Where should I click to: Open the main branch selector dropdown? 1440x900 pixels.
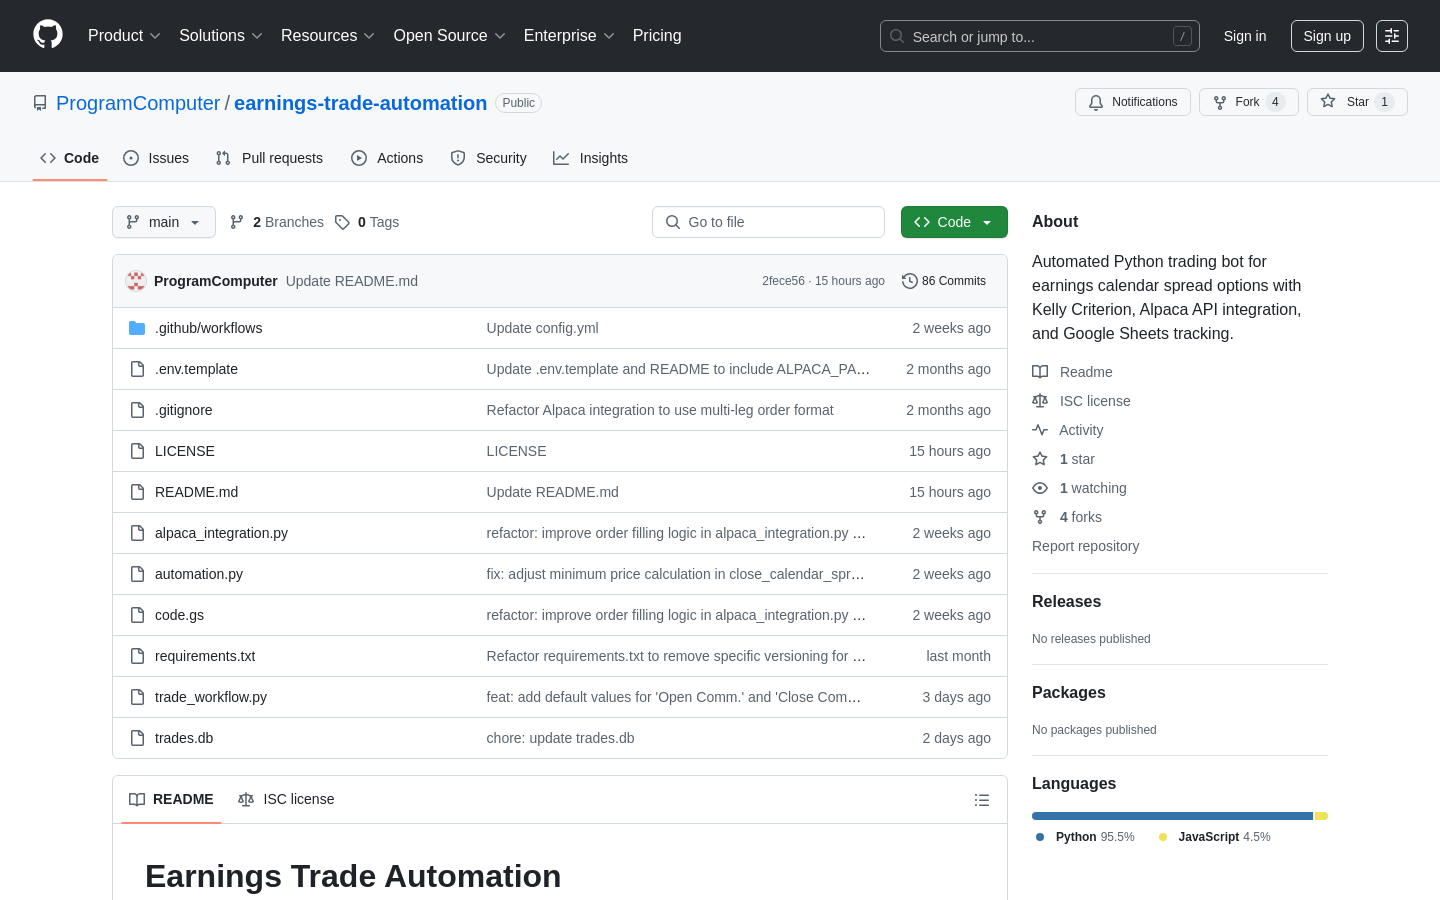(x=164, y=222)
